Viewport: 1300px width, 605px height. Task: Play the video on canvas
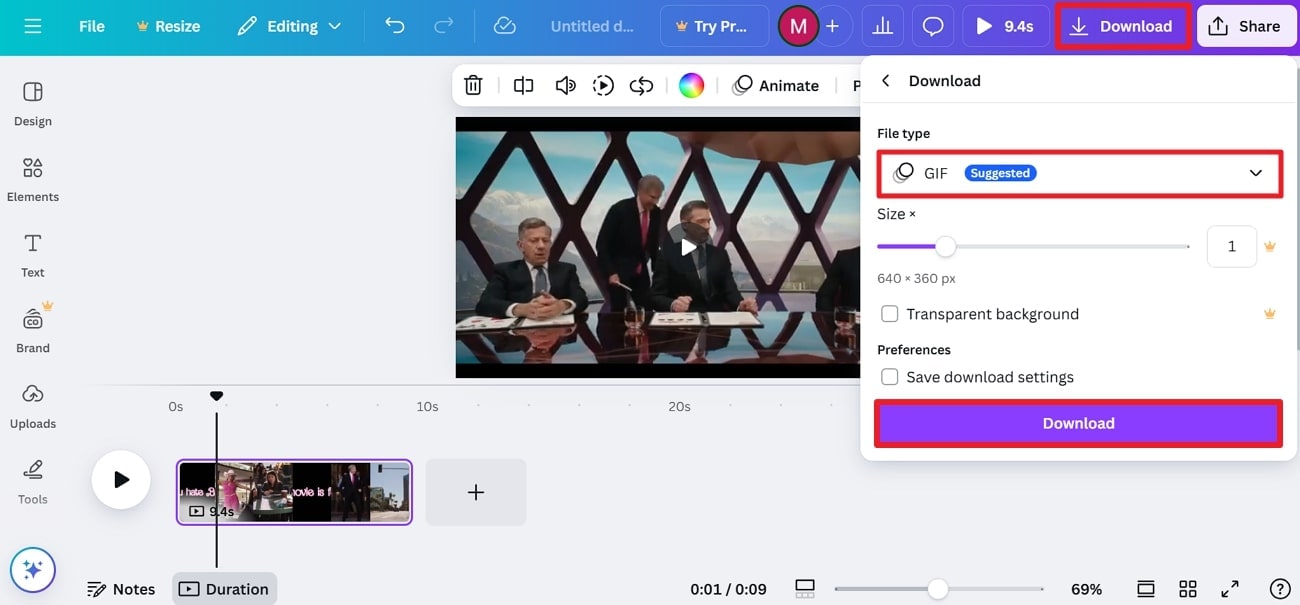688,247
